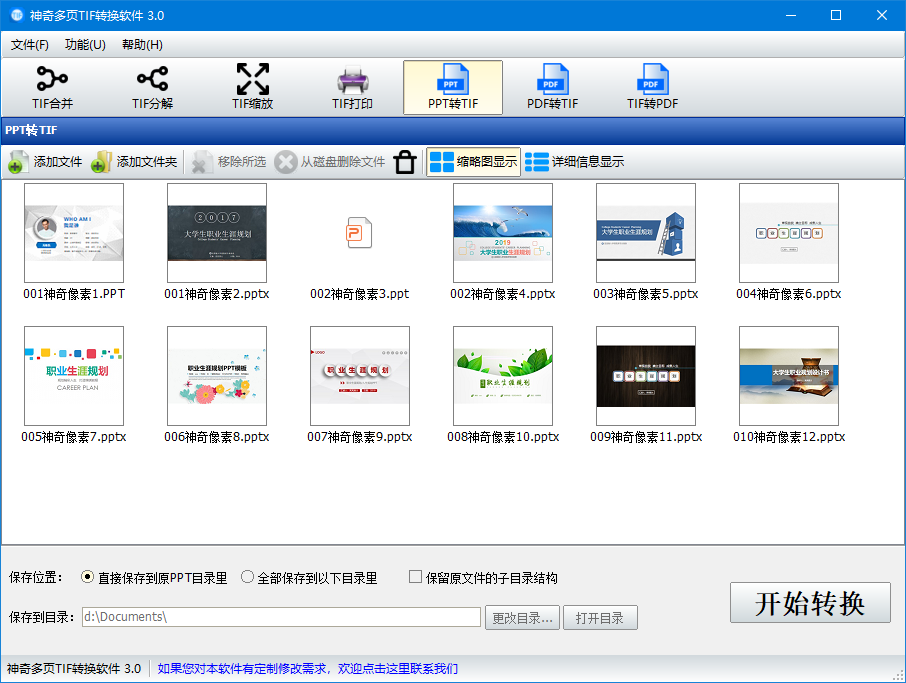Open the 帮助(H) menu
The image size is (906, 683).
142,44
